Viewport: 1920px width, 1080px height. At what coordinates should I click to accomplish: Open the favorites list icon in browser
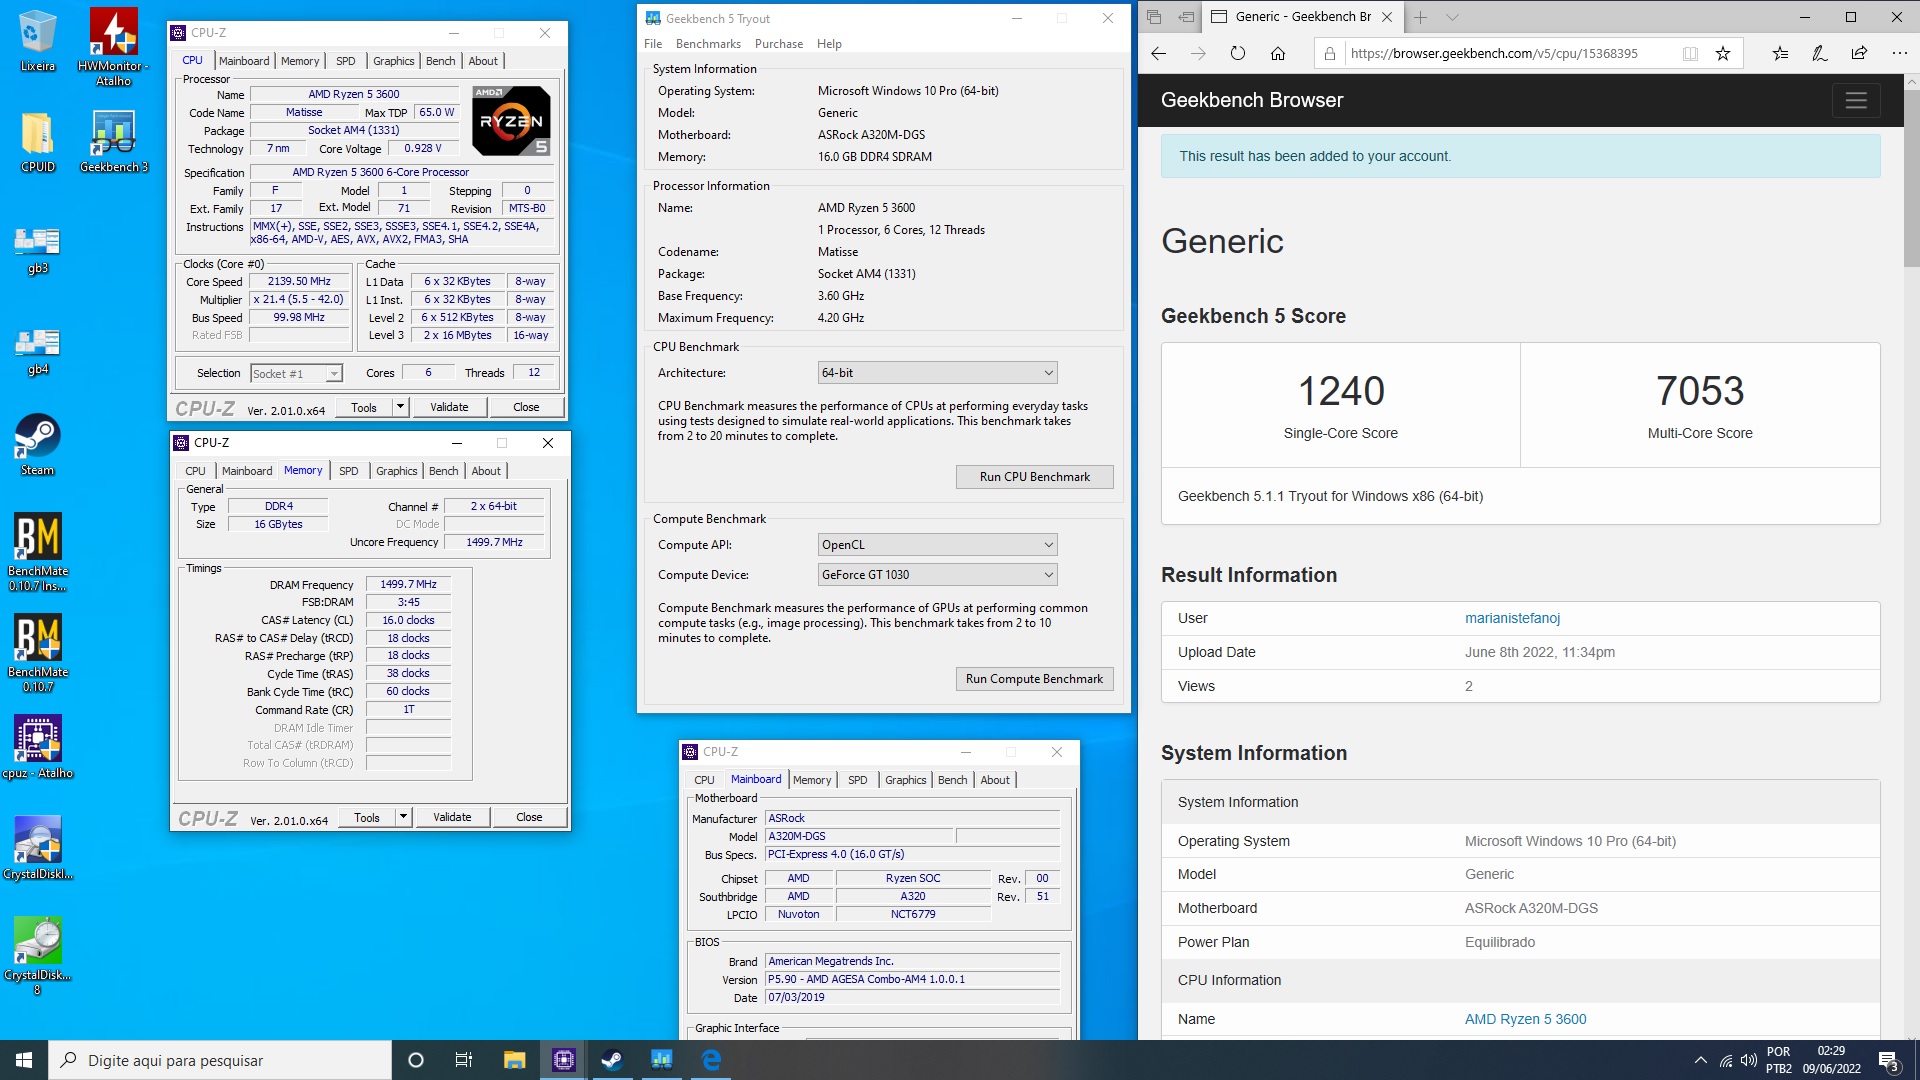pyautogui.click(x=1780, y=54)
